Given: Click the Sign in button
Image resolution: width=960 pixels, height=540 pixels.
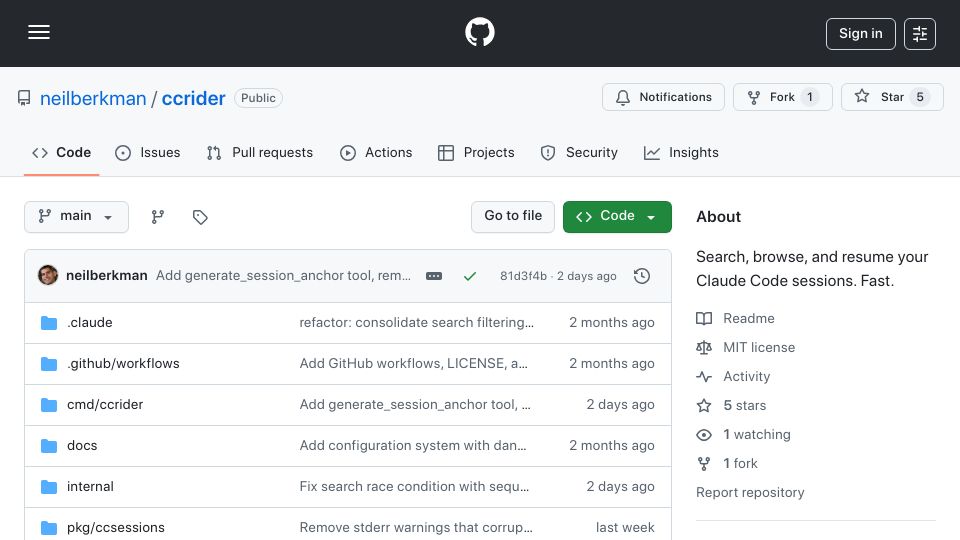Looking at the screenshot, I should click(860, 34).
